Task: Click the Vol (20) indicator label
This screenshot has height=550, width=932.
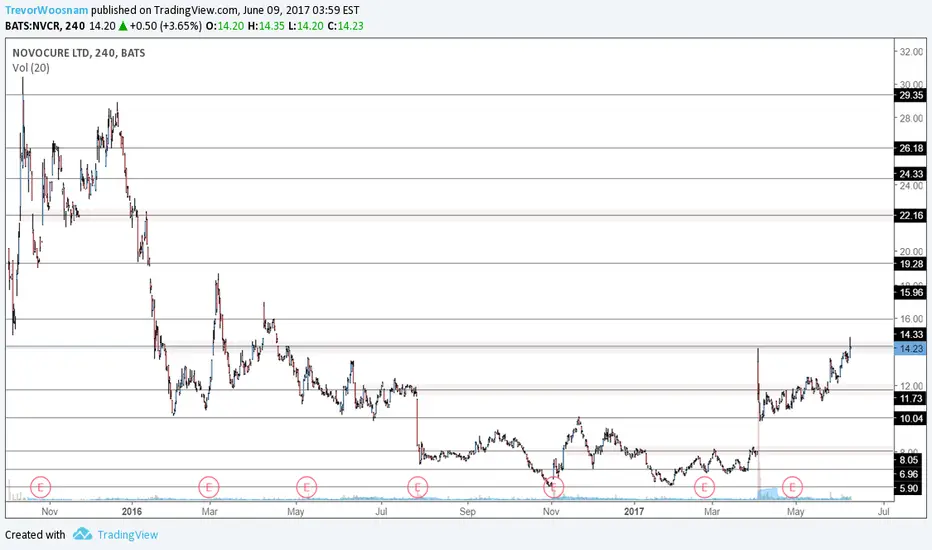Action: coord(31,68)
